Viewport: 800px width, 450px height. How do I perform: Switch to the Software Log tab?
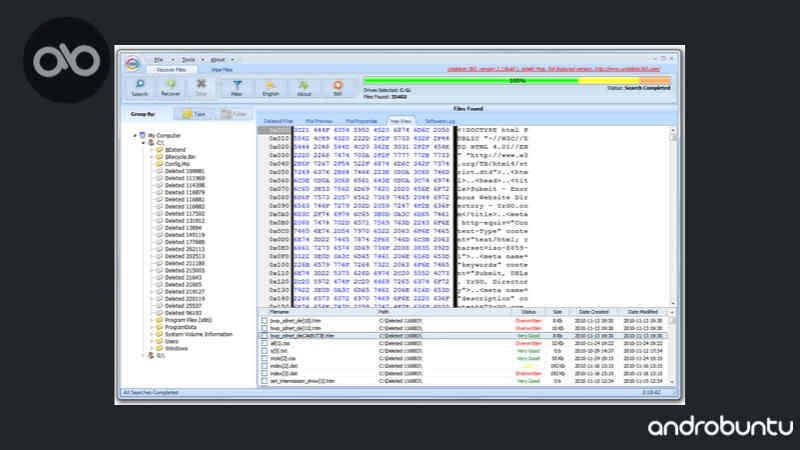tap(440, 121)
